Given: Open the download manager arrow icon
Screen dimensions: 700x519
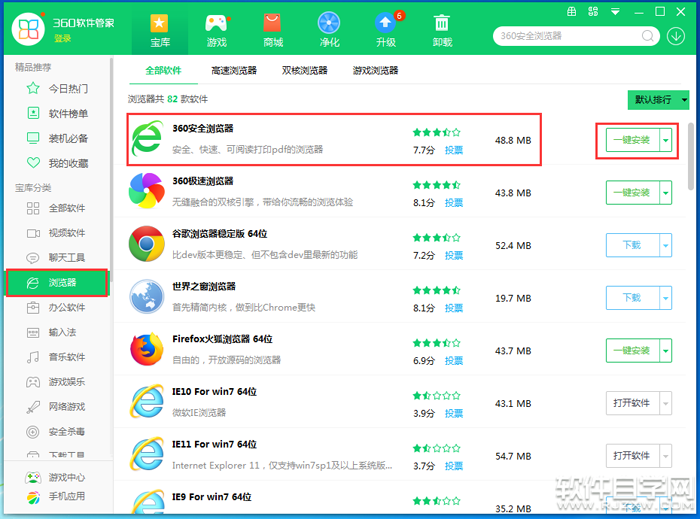Looking at the screenshot, I should click(676, 36).
